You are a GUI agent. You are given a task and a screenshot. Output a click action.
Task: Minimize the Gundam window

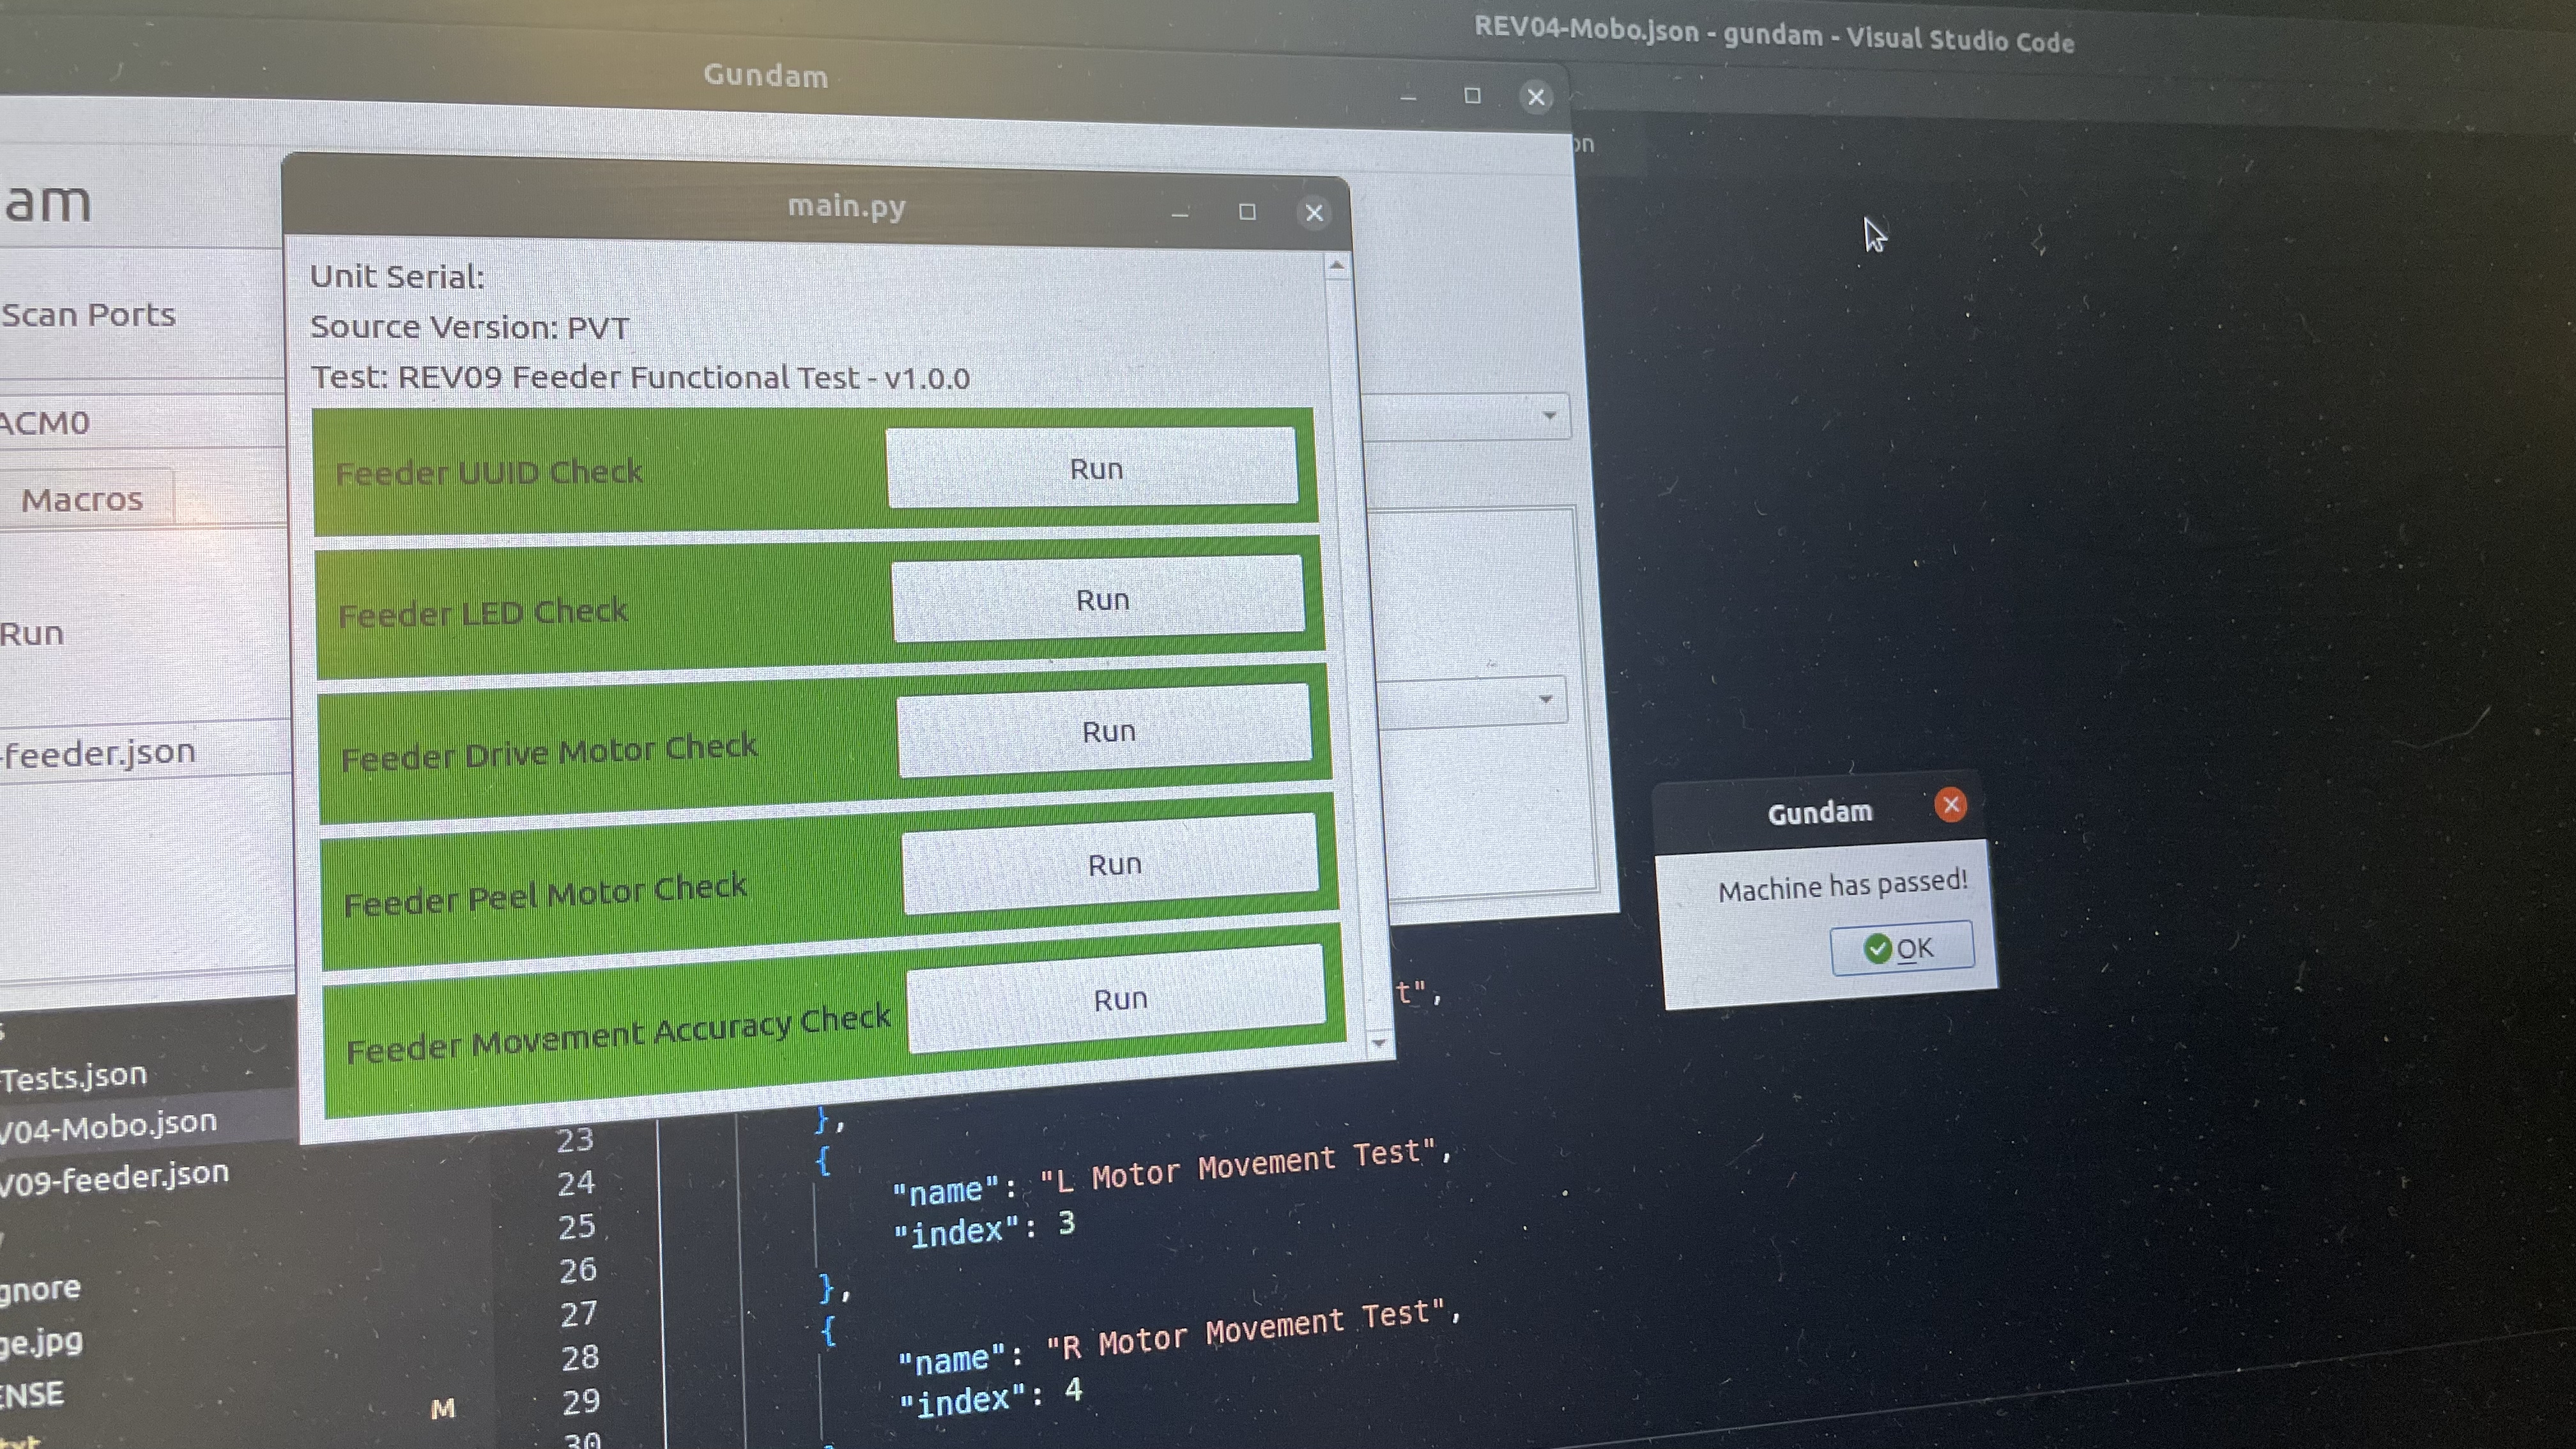(1408, 97)
